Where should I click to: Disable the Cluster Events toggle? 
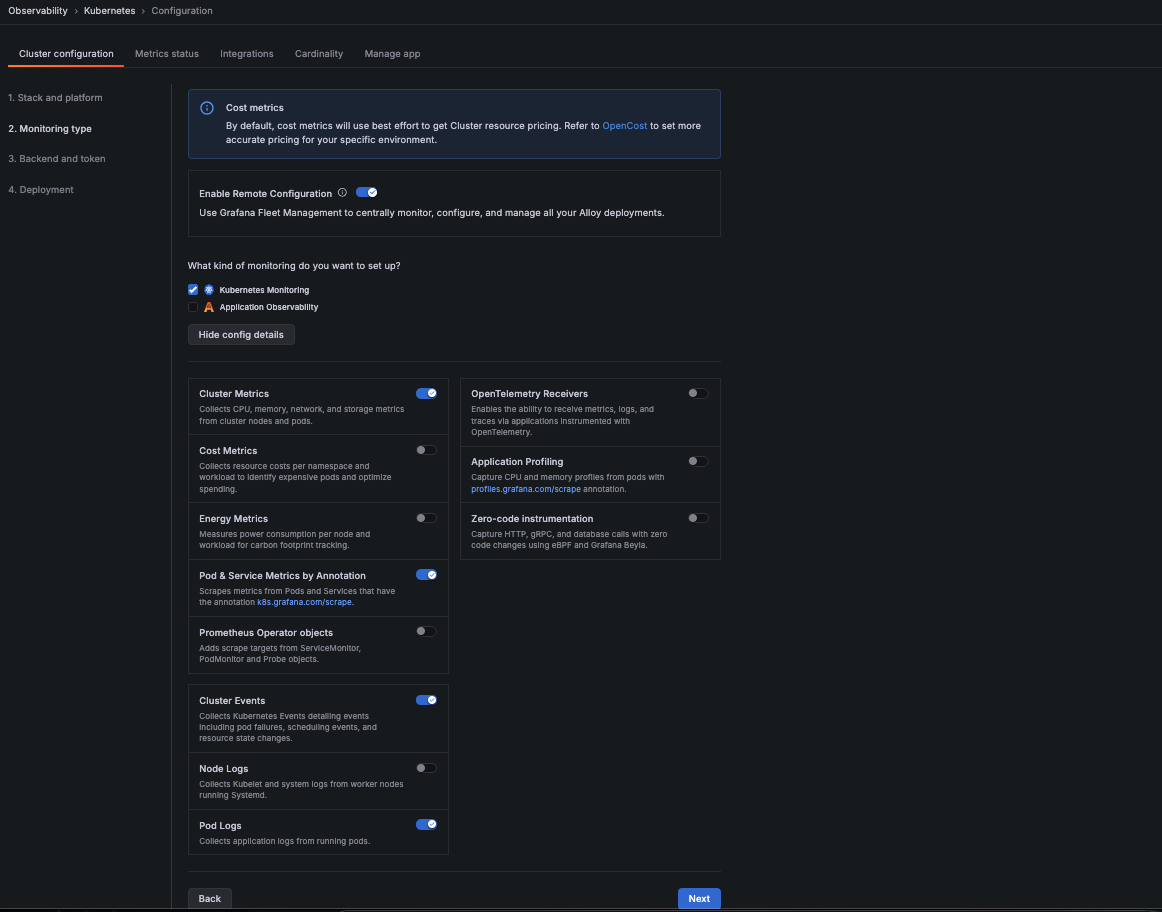tap(426, 700)
